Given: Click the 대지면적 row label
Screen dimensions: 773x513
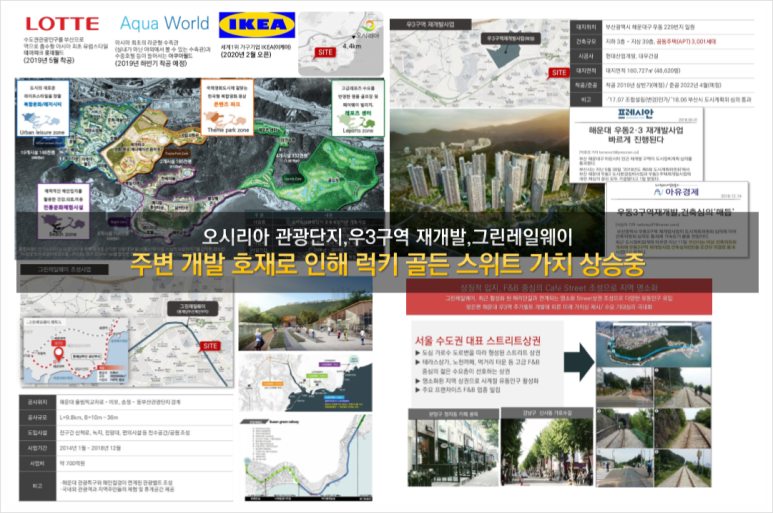Looking at the screenshot, I should coord(586,71).
